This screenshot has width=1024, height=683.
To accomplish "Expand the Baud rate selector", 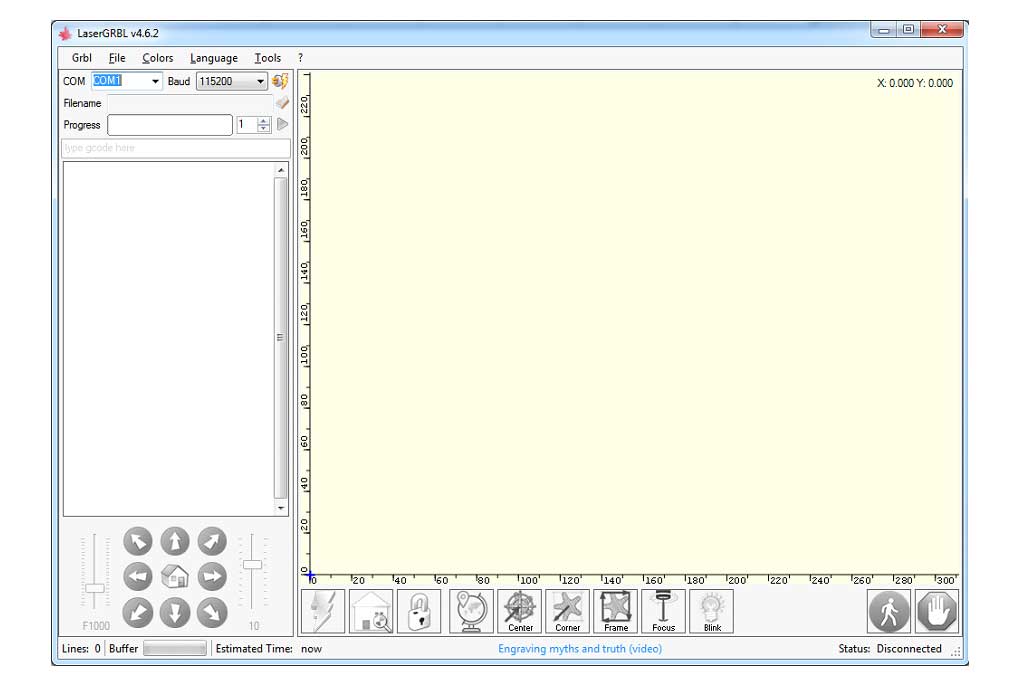I will [x=259, y=81].
